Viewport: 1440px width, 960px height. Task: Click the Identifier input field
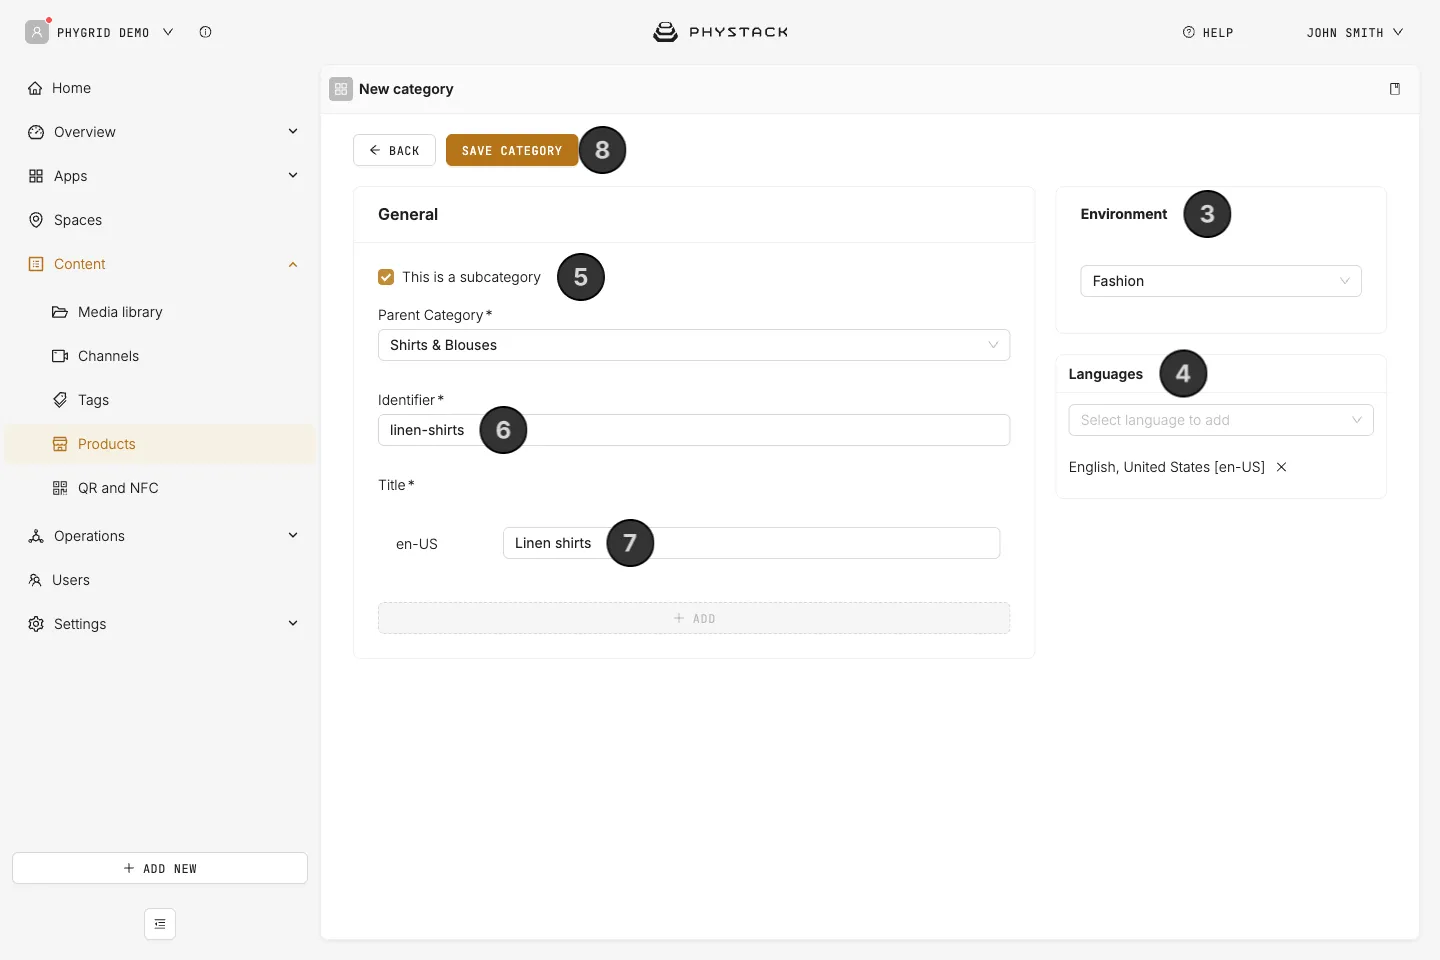pyautogui.click(x=694, y=430)
